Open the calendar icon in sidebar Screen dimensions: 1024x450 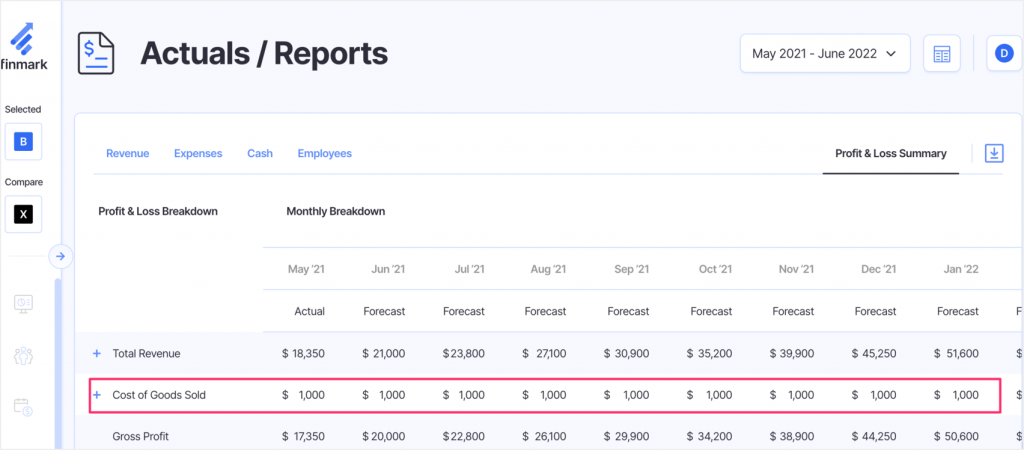point(24,407)
